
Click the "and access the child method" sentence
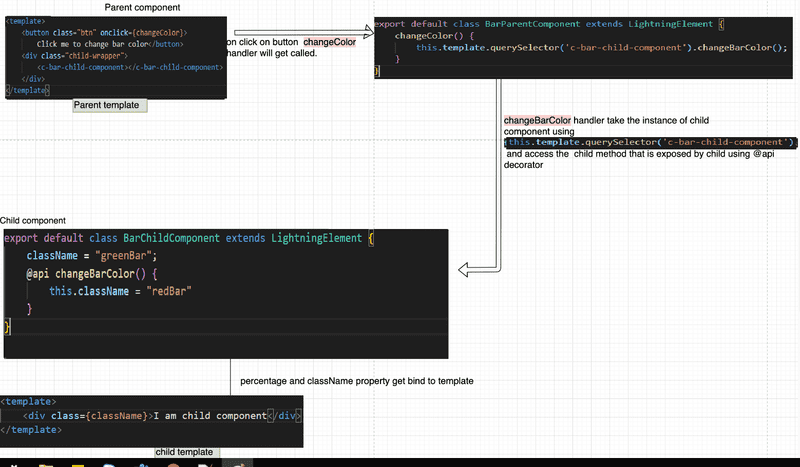pyautogui.click(x=639, y=159)
